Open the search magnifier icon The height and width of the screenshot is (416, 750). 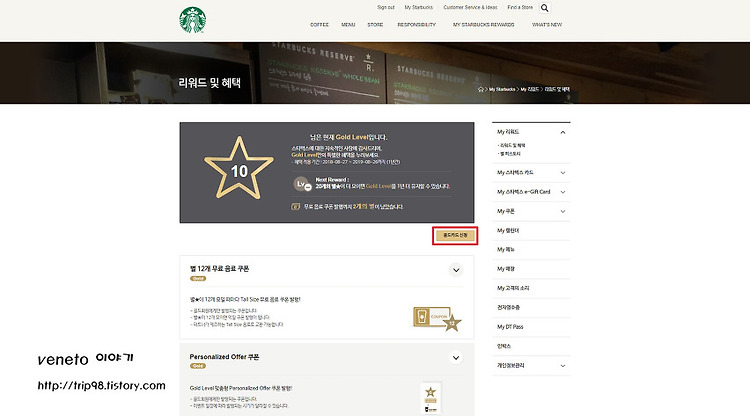coord(545,8)
